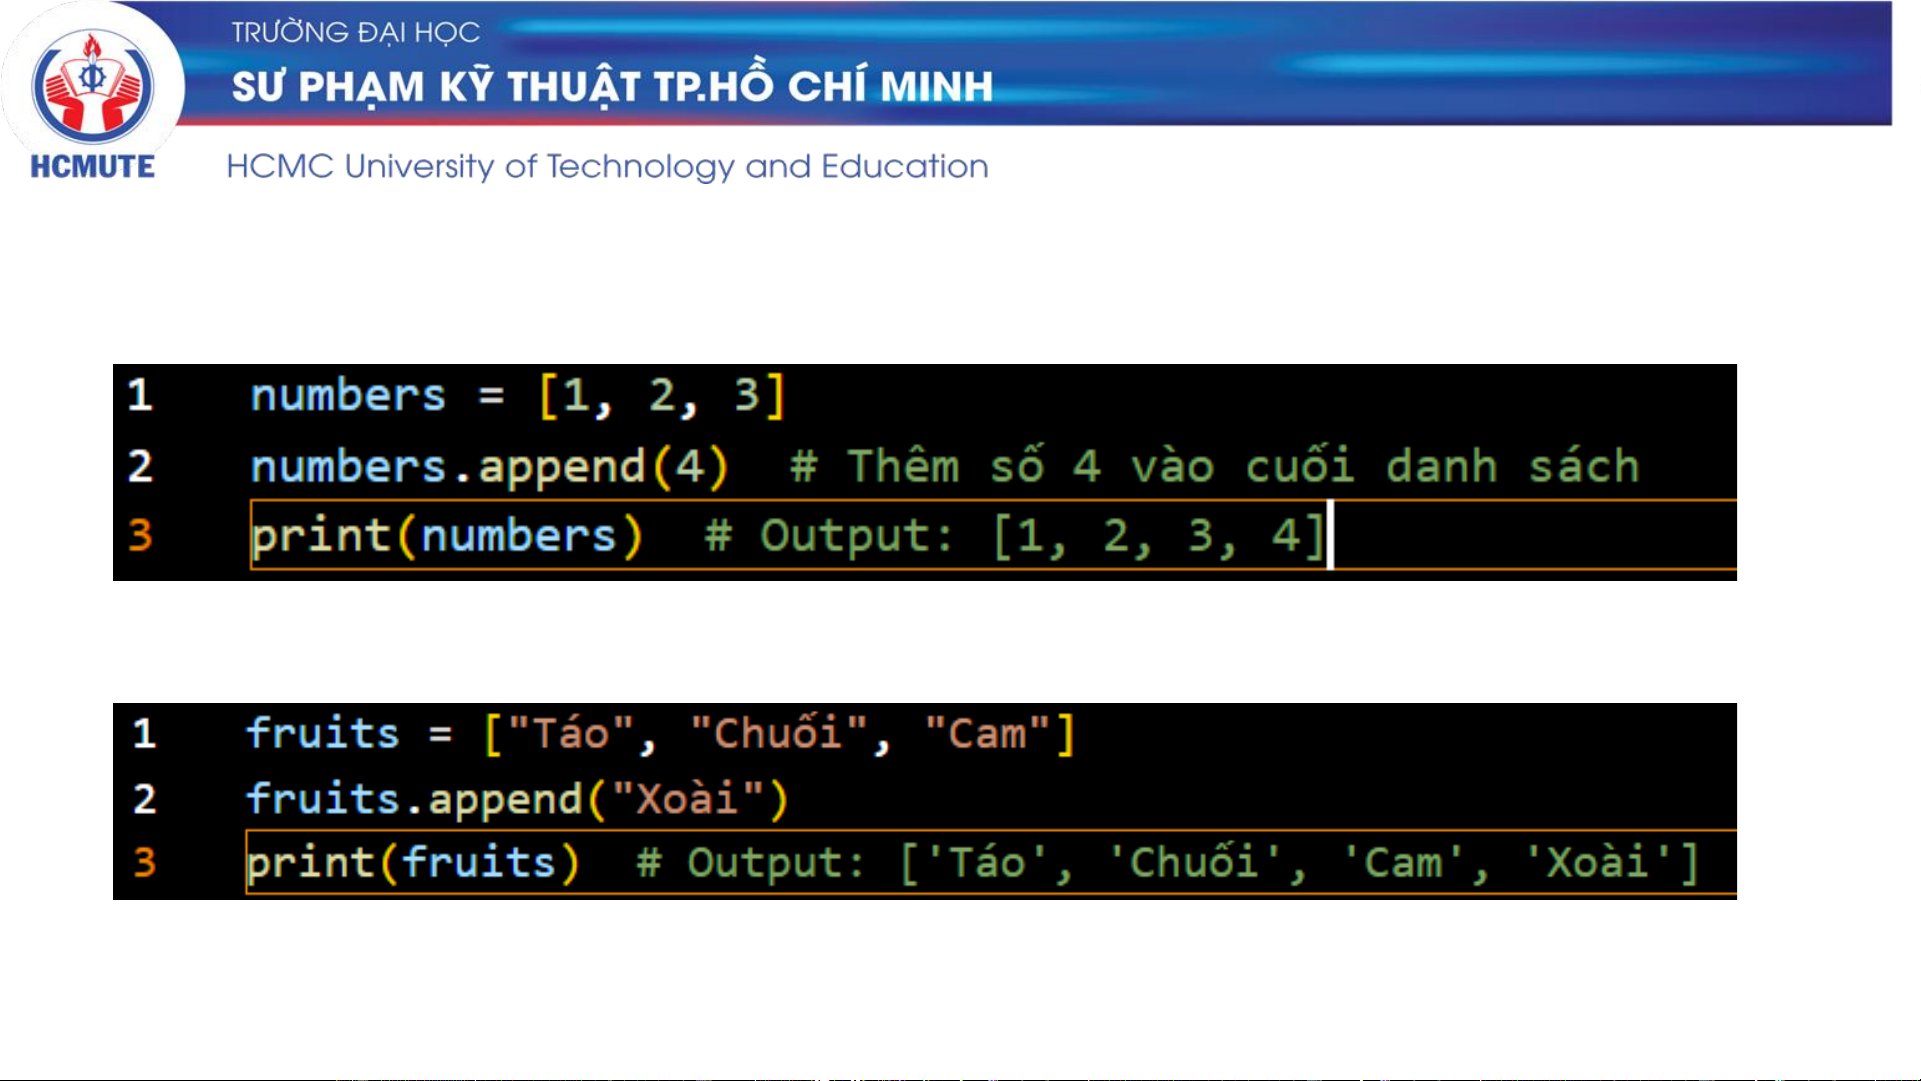Image resolution: width=1921 pixels, height=1081 pixels.
Task: Click line number 1 of numbers code
Action: click(140, 395)
